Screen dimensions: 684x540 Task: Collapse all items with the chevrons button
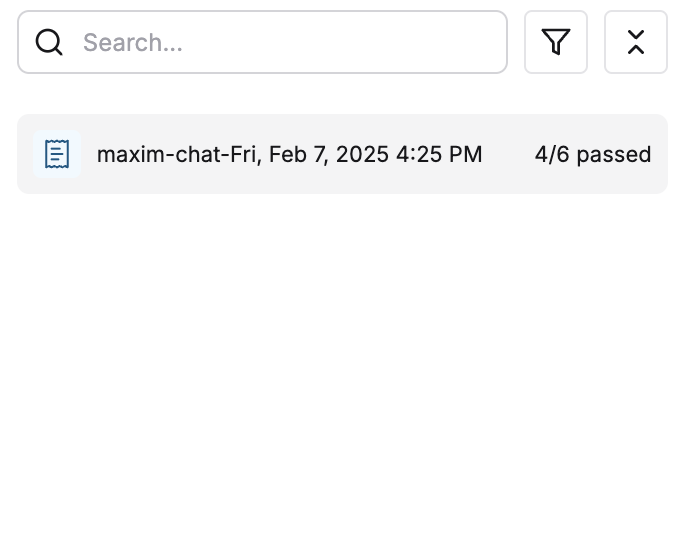(x=636, y=42)
